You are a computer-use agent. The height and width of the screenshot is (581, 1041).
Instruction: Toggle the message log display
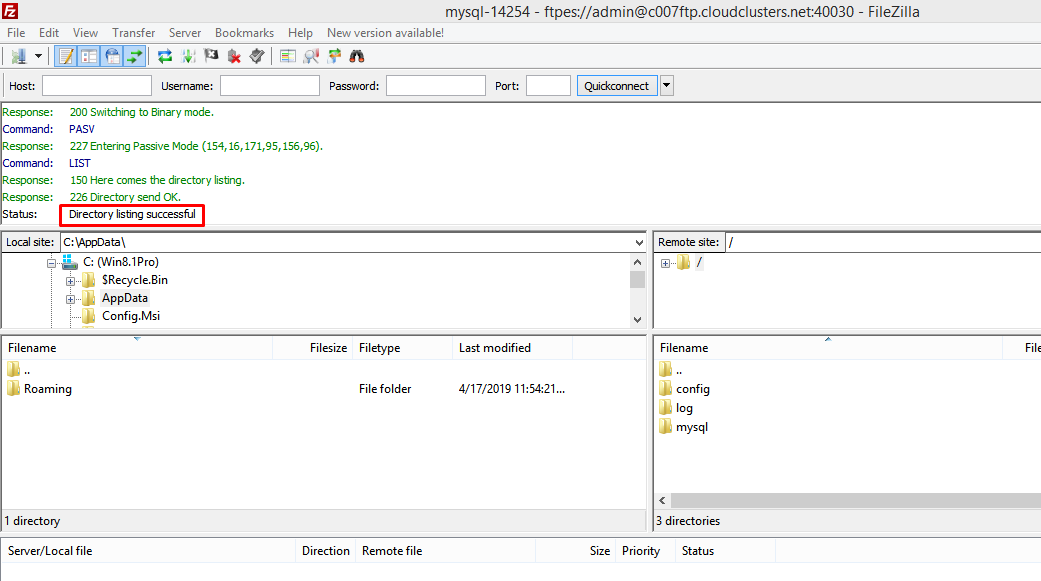66,56
